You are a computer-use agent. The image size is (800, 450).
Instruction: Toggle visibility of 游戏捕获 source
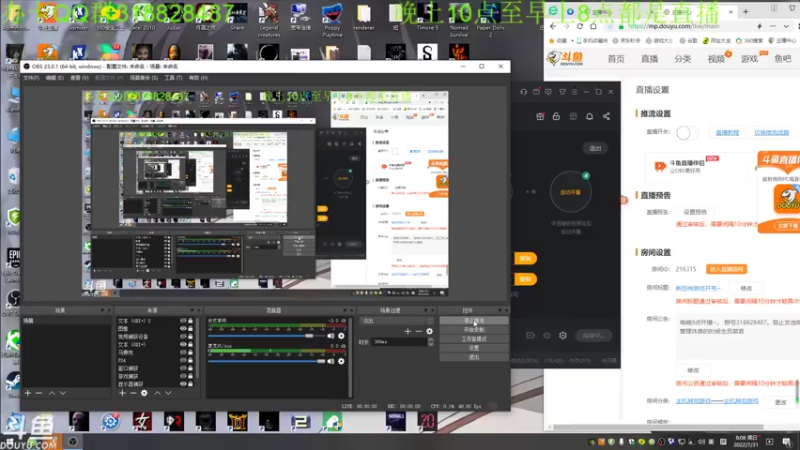point(183,376)
